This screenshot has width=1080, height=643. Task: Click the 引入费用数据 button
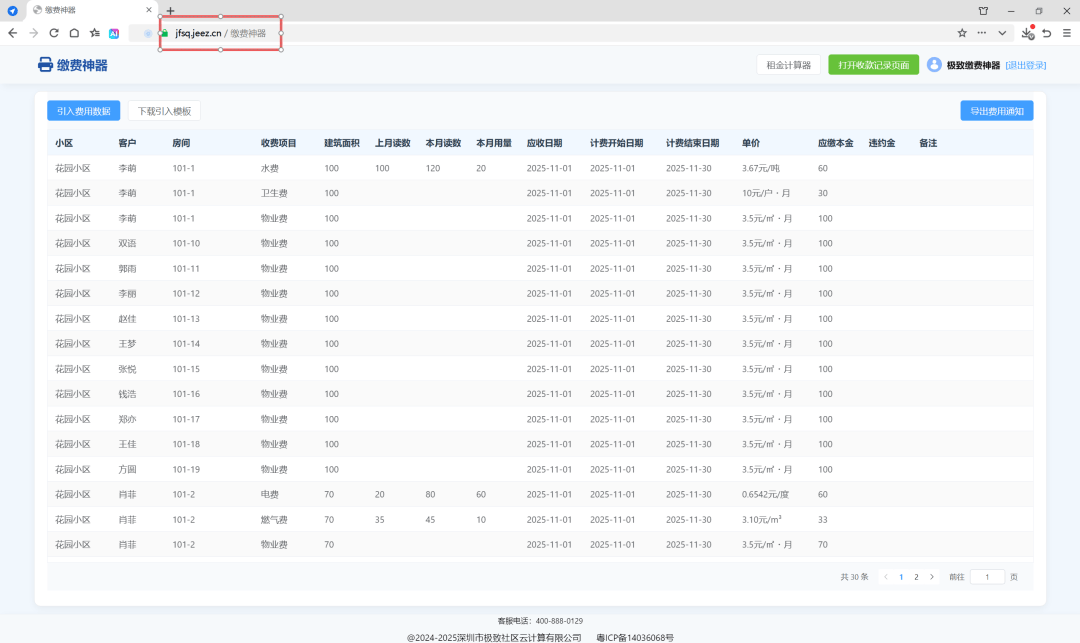click(x=84, y=111)
